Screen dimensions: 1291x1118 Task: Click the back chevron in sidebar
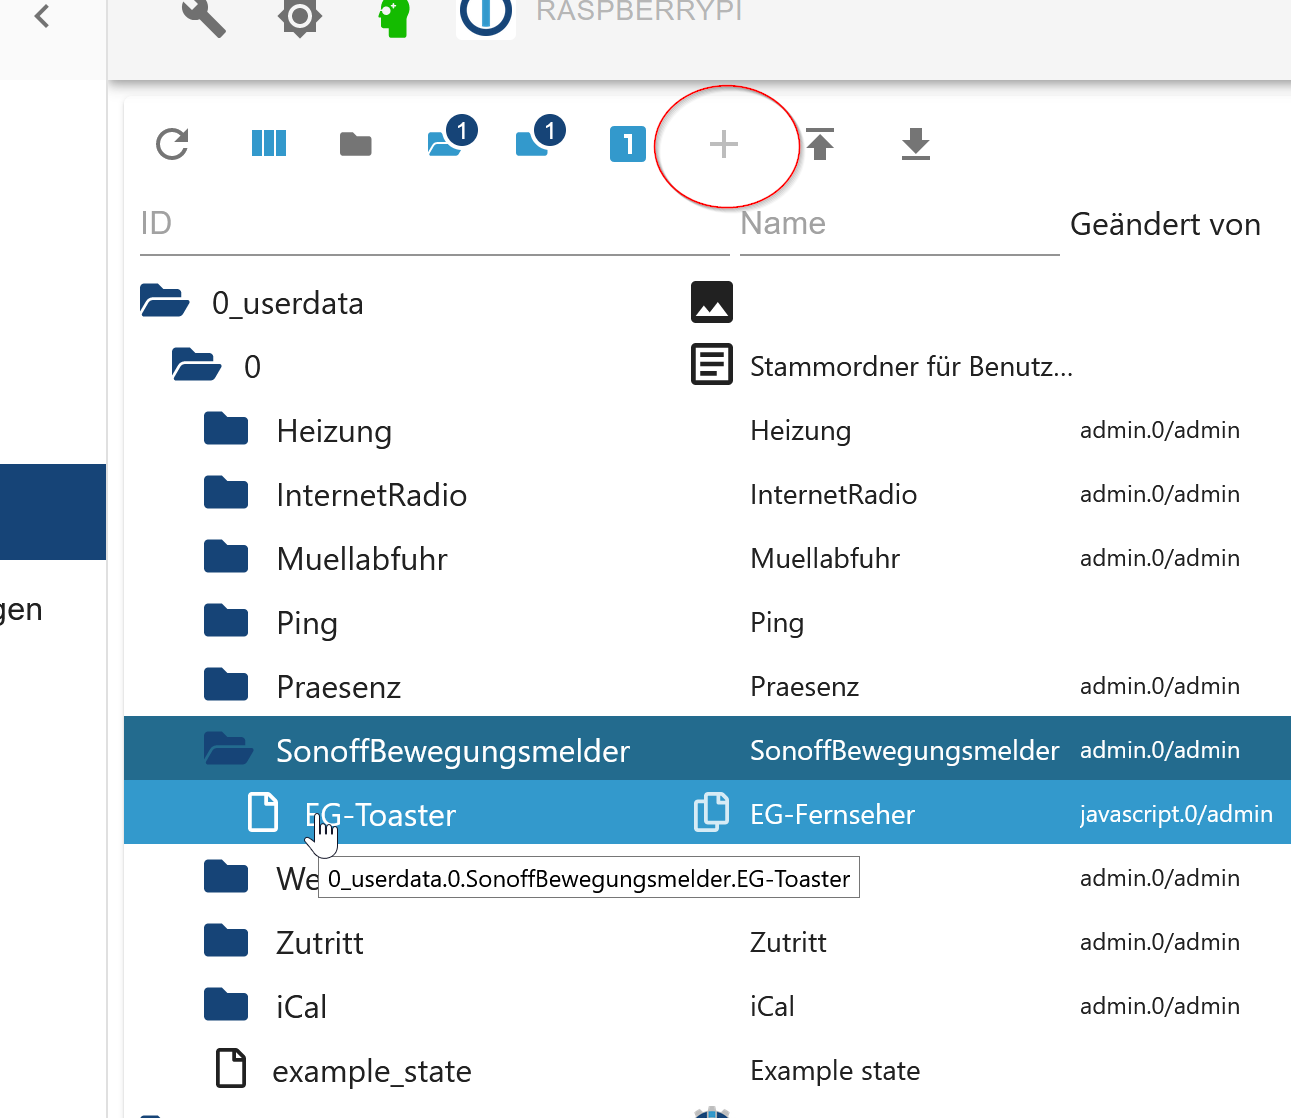tap(42, 16)
